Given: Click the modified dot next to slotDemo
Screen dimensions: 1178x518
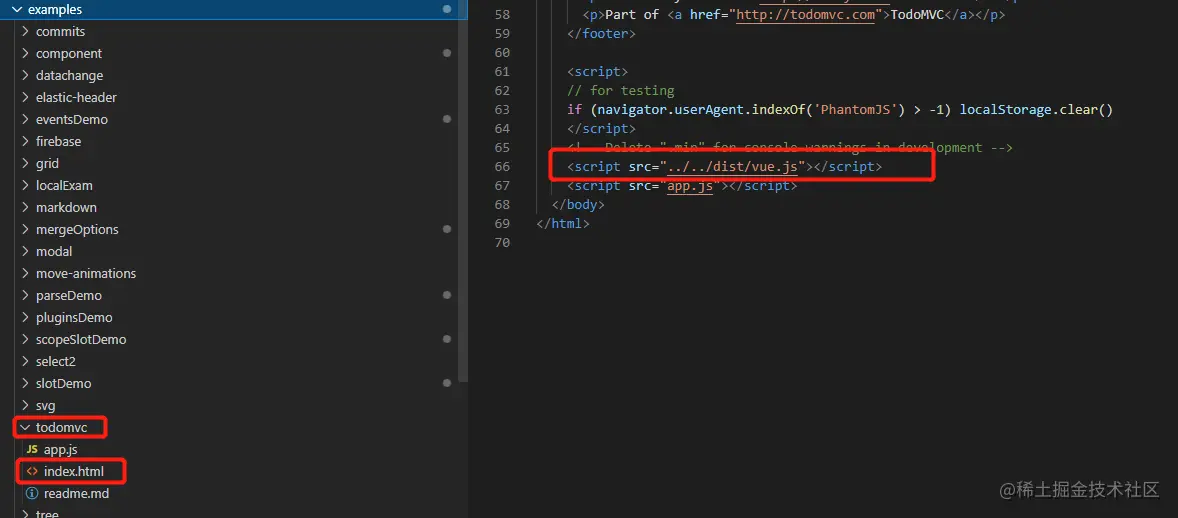Looking at the screenshot, I should click(x=447, y=383).
